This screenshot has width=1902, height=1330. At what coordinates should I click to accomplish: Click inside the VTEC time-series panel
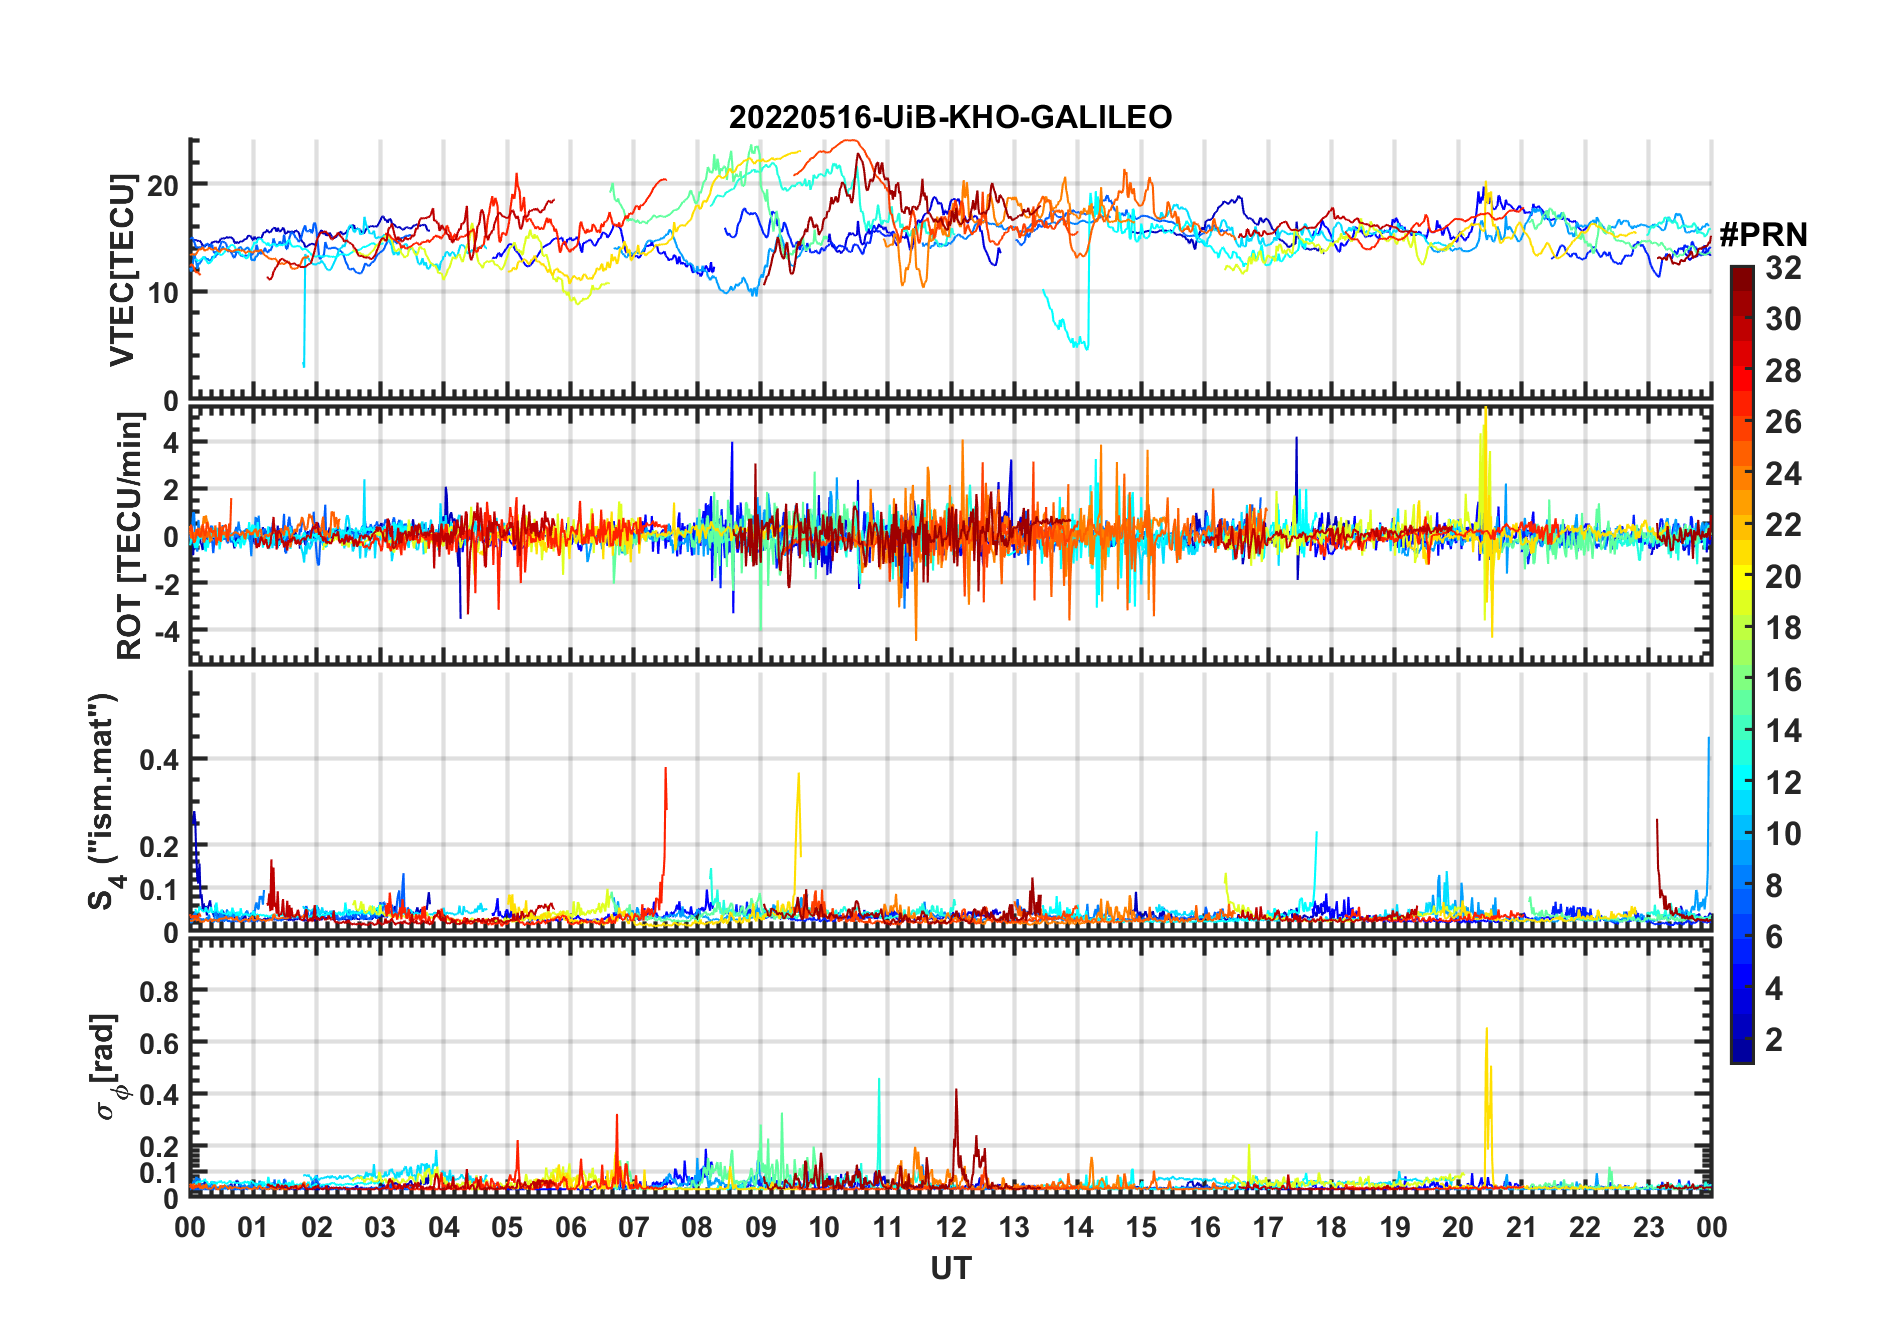coord(950,270)
